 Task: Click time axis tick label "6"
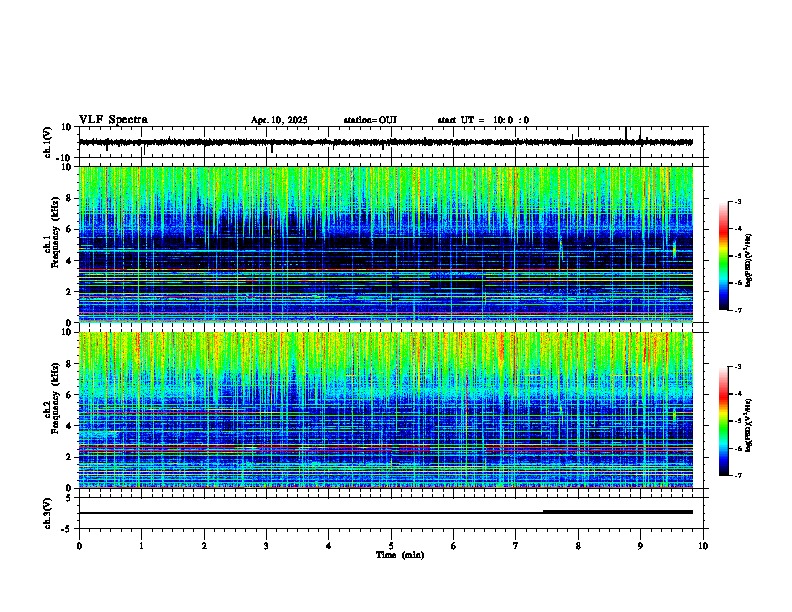tap(454, 546)
